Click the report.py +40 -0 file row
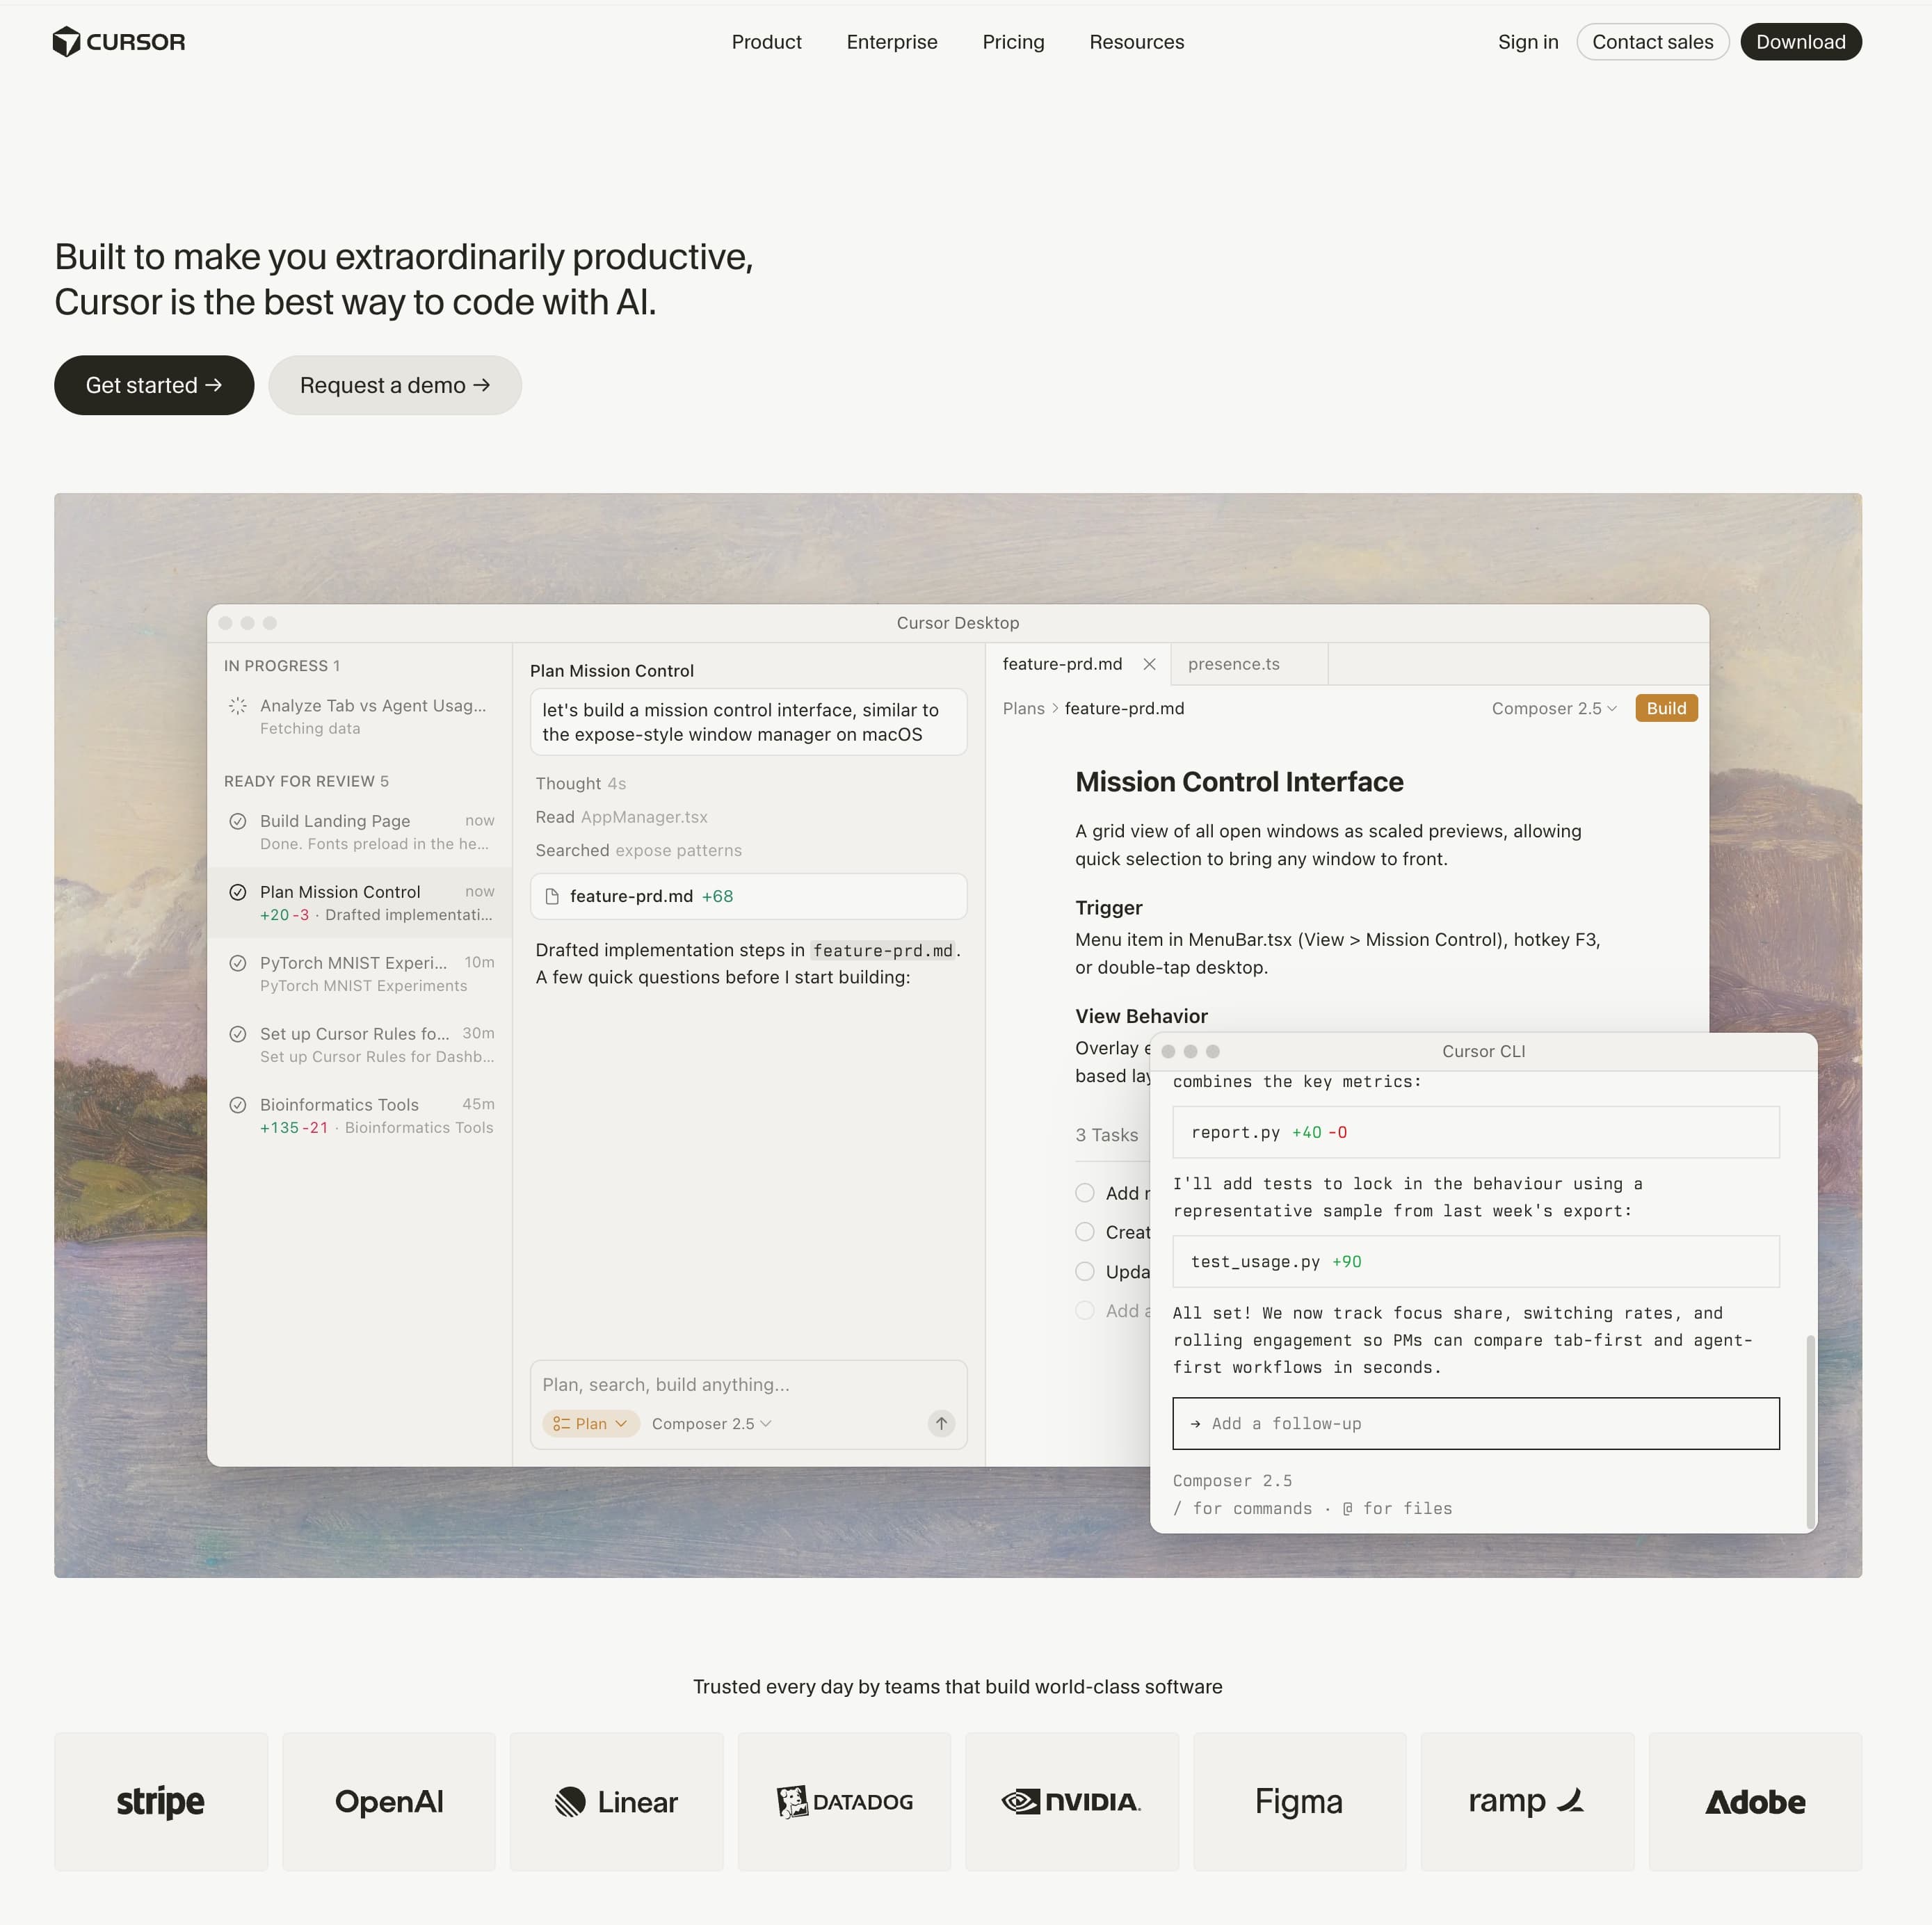This screenshot has width=1932, height=1925. 1475,1132
